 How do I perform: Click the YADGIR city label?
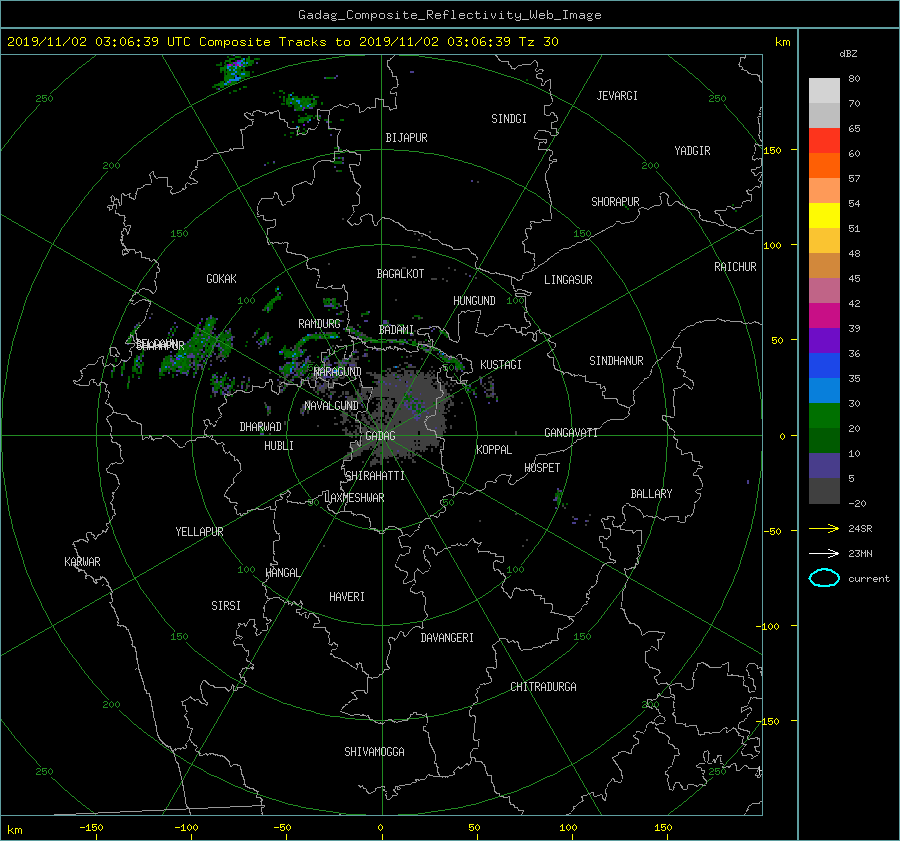[x=692, y=151]
